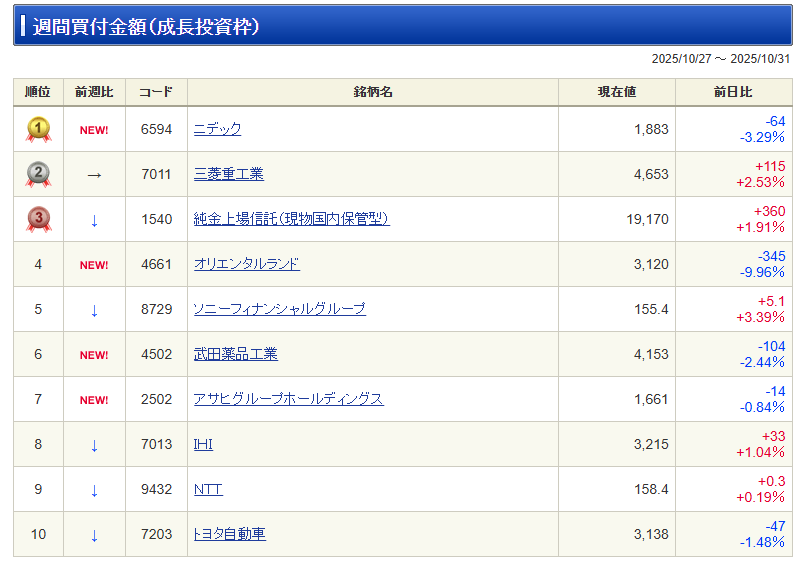Click the +2.53% change value
The width and height of the screenshot is (810, 561).
coord(760,182)
